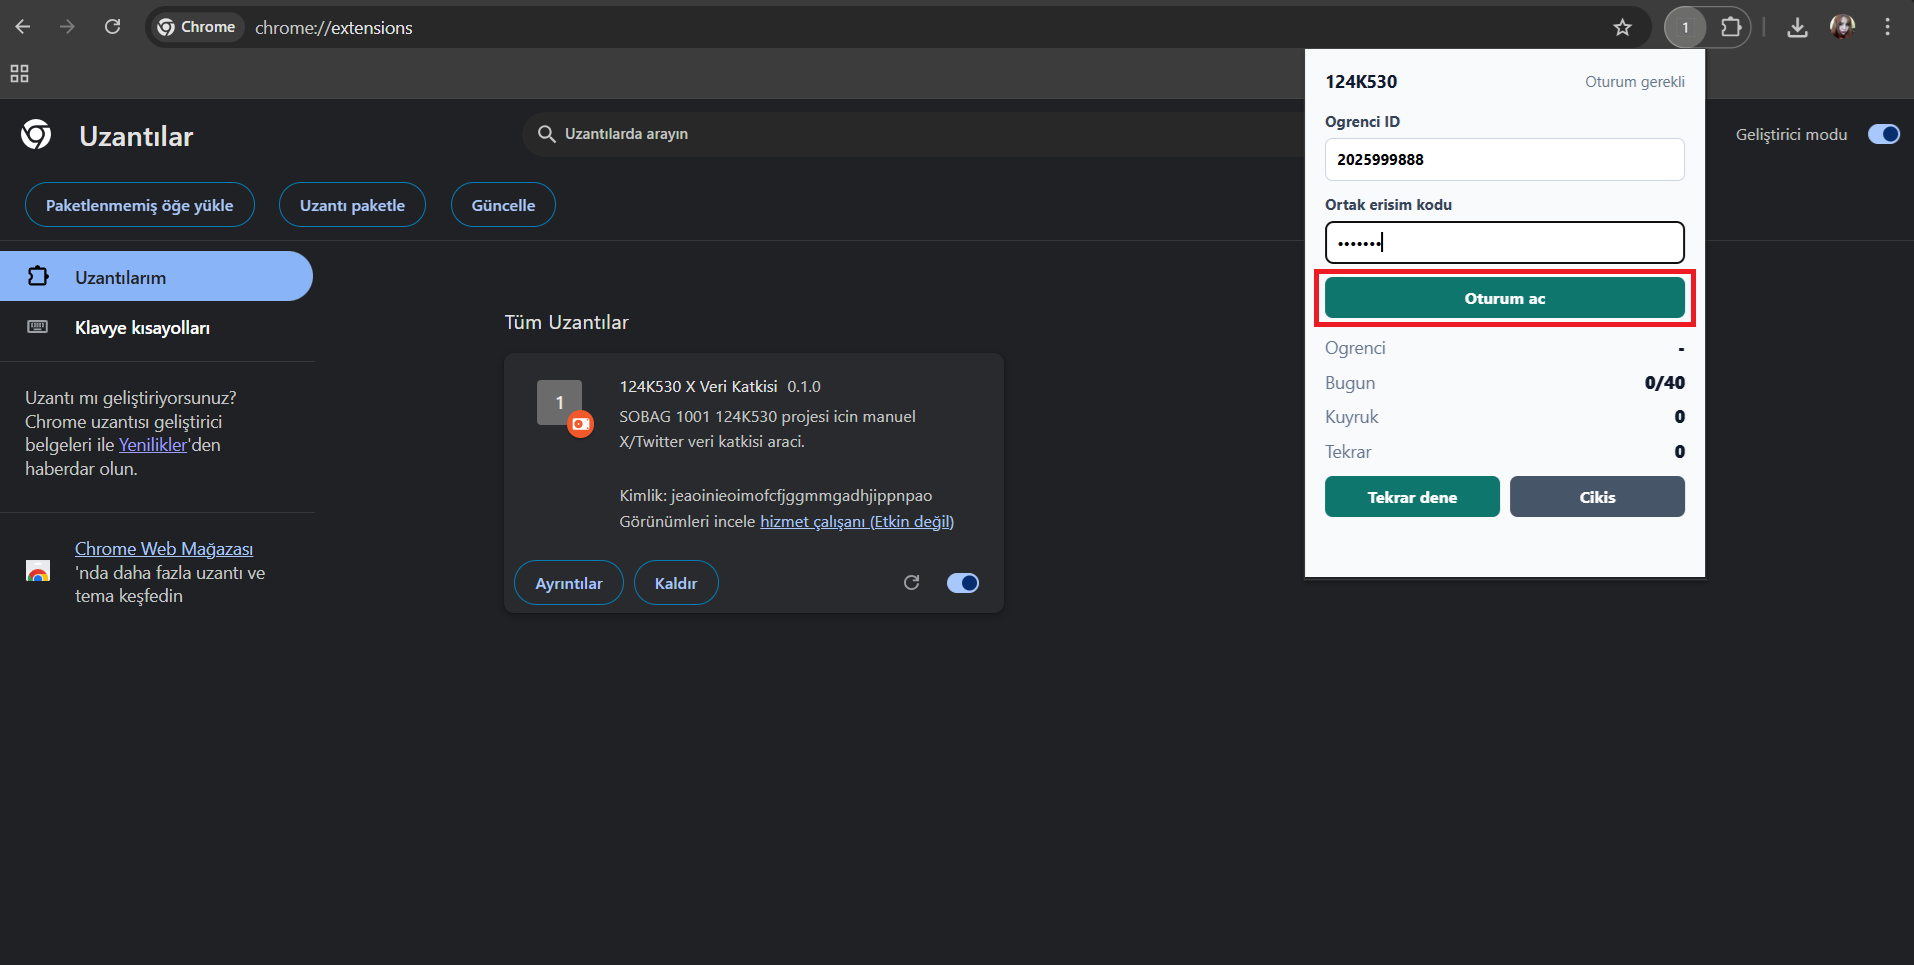The height and width of the screenshot is (965, 1914).
Task: Focus the Ogrenci ID input field
Action: click(1504, 159)
